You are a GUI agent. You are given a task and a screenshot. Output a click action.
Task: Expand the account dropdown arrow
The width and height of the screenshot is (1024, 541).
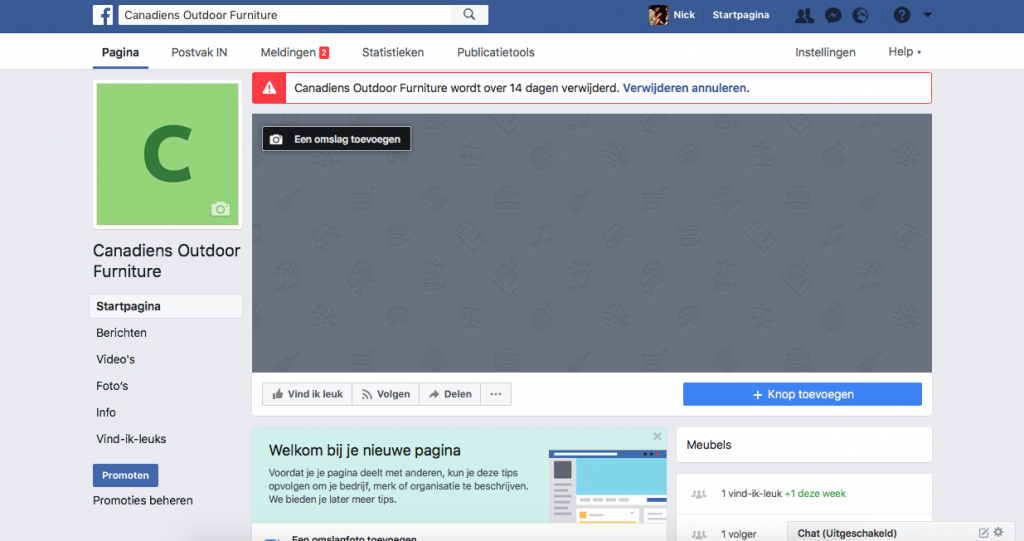927,14
